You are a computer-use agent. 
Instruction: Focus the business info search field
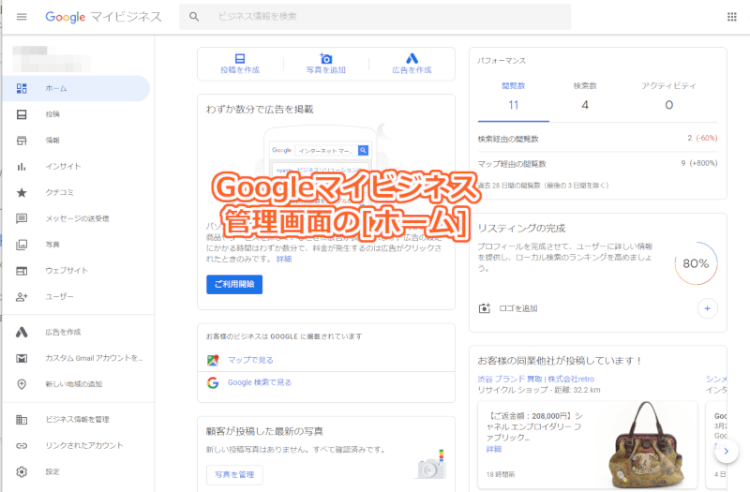[375, 17]
